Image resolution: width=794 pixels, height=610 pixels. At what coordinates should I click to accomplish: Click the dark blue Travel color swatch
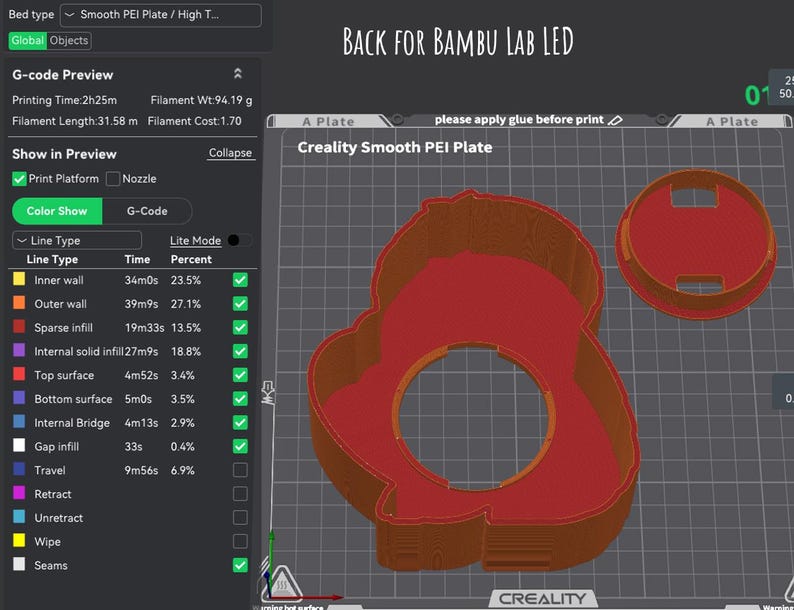[x=19, y=469]
